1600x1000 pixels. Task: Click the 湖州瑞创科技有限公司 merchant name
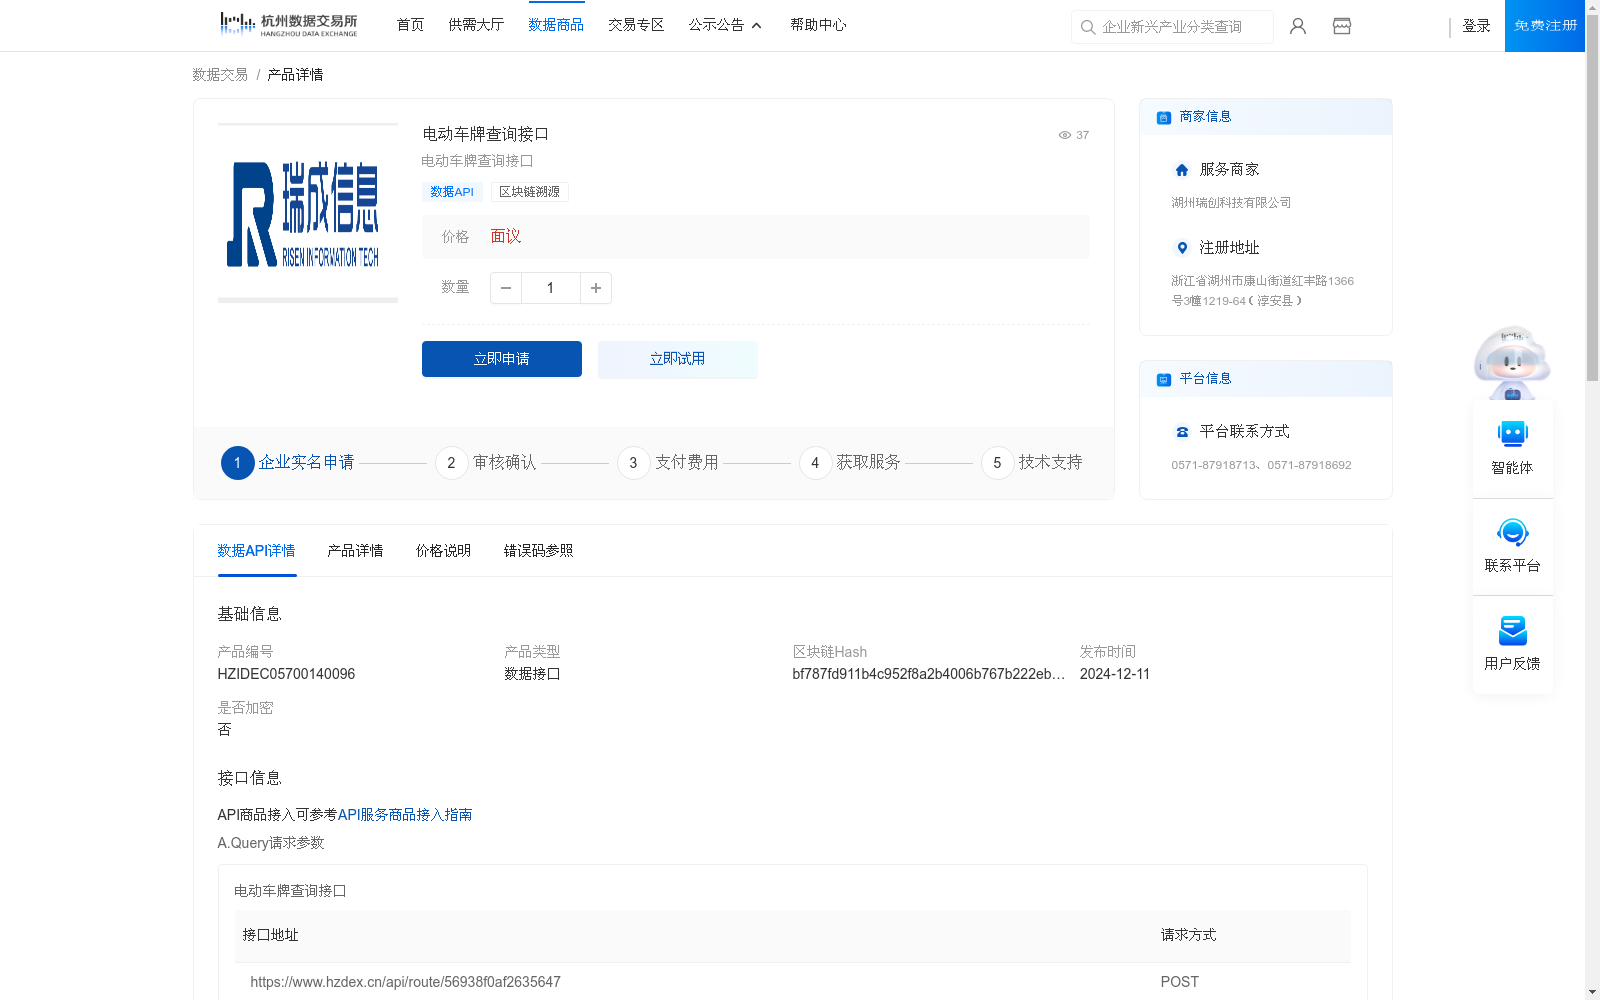coord(1231,203)
